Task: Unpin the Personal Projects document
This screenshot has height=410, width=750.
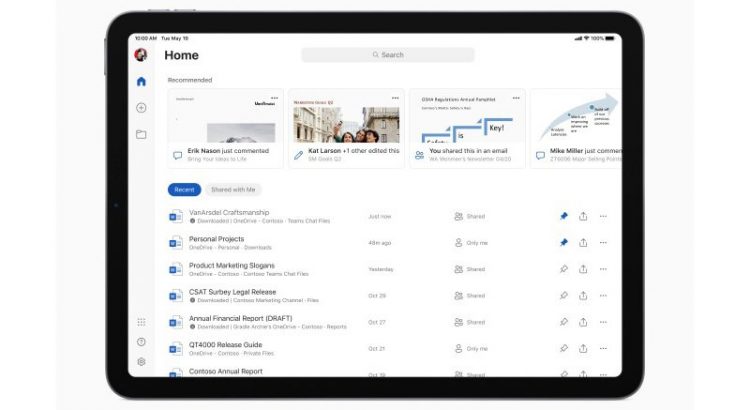Action: [564, 242]
